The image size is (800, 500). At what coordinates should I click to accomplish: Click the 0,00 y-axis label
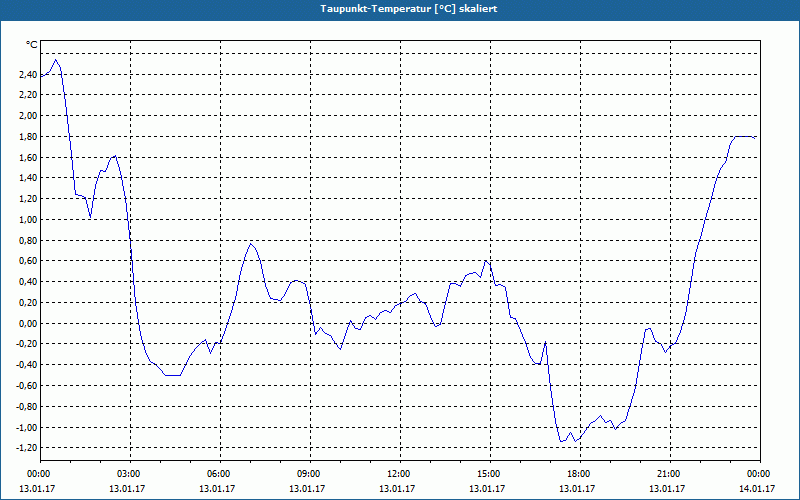[x=28, y=323]
